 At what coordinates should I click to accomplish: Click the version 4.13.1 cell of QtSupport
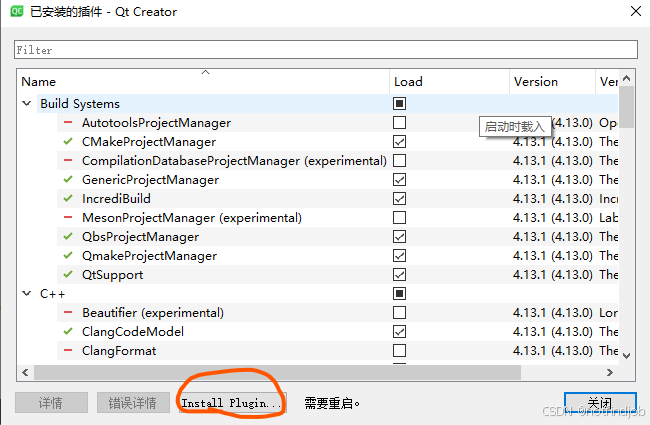(x=553, y=274)
